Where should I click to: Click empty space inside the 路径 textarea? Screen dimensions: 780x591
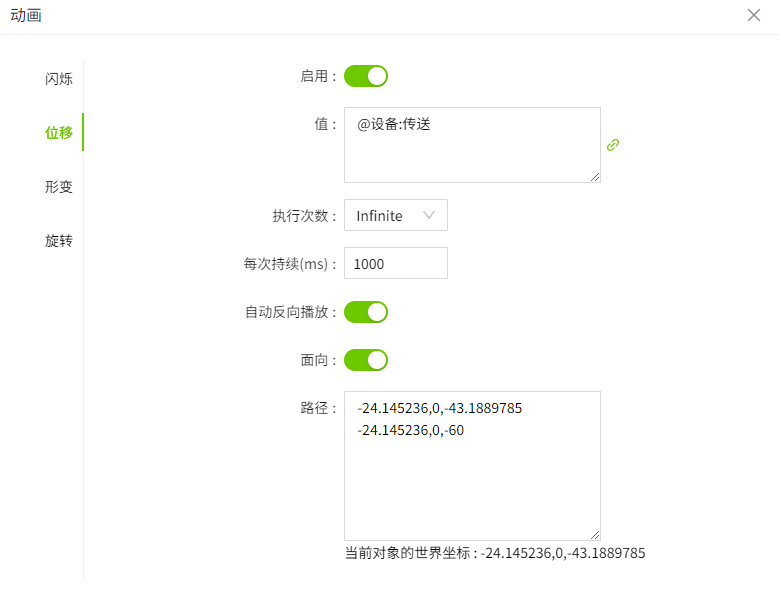[x=472, y=490]
